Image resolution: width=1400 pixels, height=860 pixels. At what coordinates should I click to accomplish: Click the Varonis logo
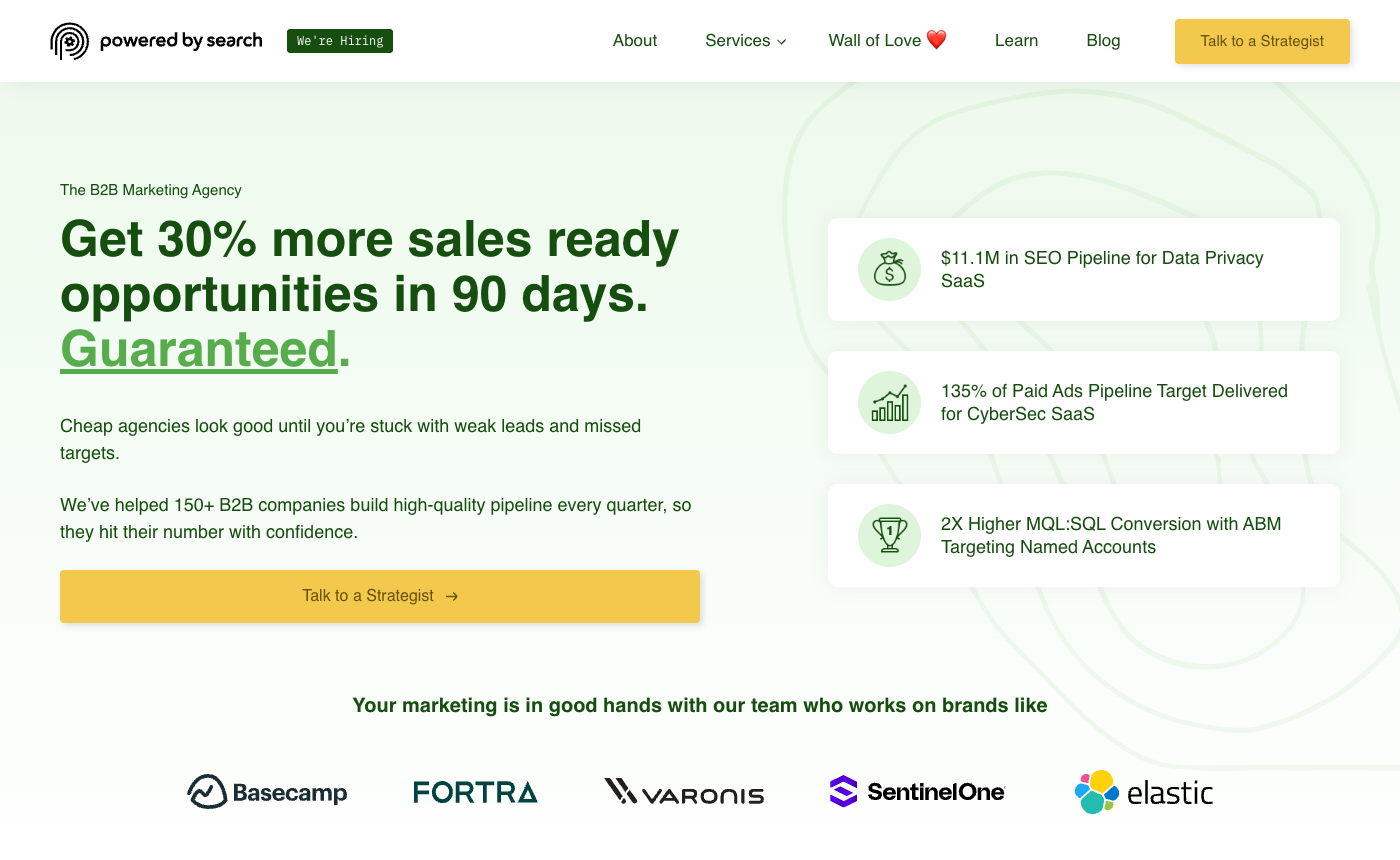pyautogui.click(x=684, y=792)
